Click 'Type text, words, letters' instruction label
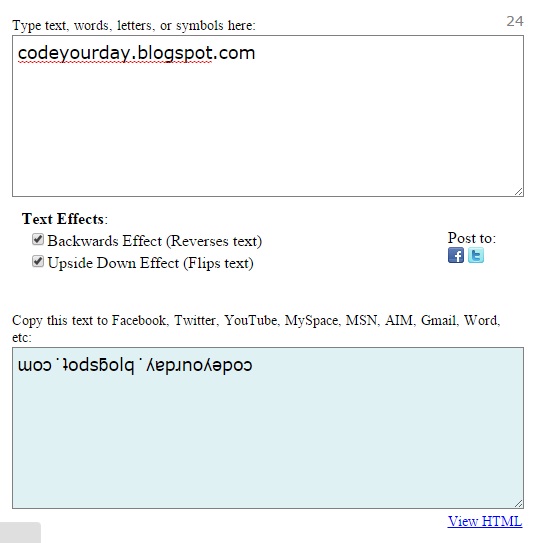The height and width of the screenshot is (543, 551). [x=134, y=26]
